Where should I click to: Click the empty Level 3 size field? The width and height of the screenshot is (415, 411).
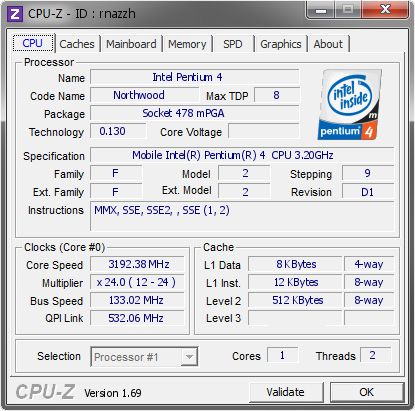pos(295,318)
